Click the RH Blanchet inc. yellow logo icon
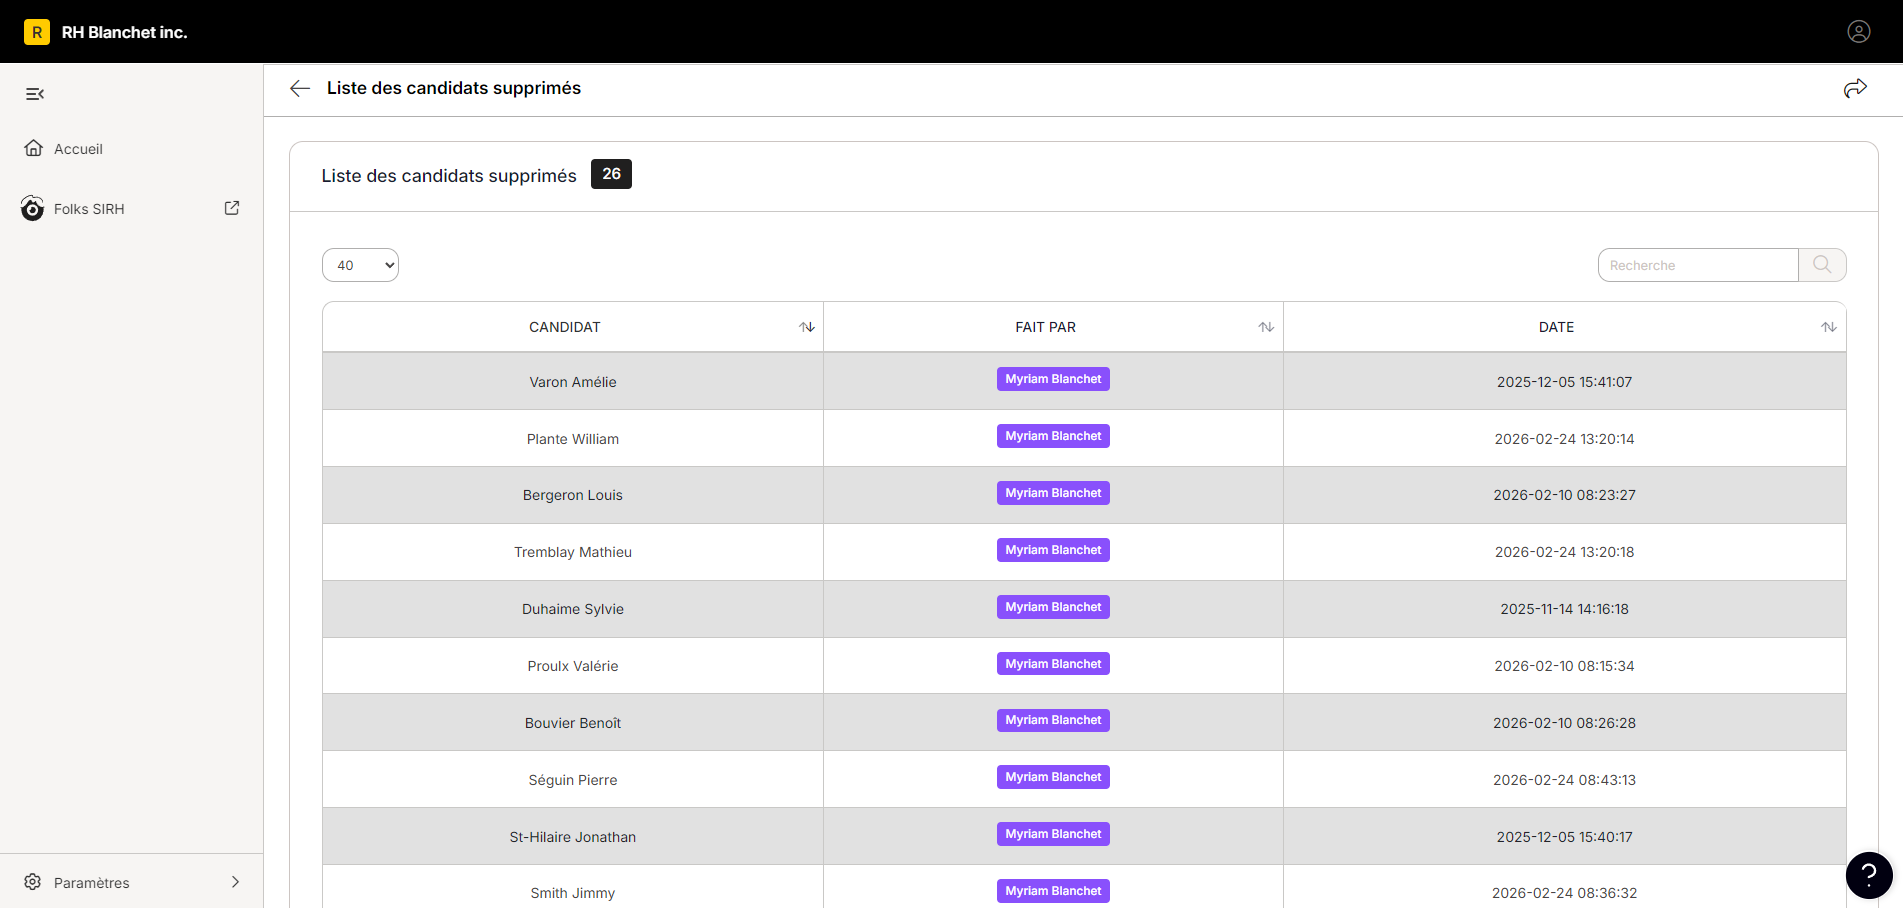This screenshot has width=1903, height=908. (37, 32)
